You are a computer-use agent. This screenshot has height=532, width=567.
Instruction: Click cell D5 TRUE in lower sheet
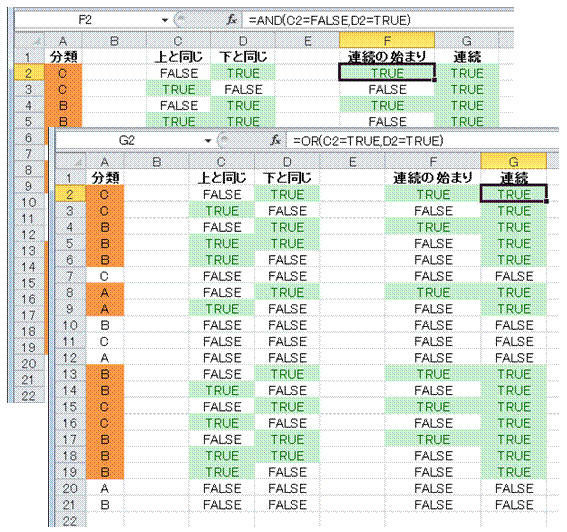[x=287, y=243]
